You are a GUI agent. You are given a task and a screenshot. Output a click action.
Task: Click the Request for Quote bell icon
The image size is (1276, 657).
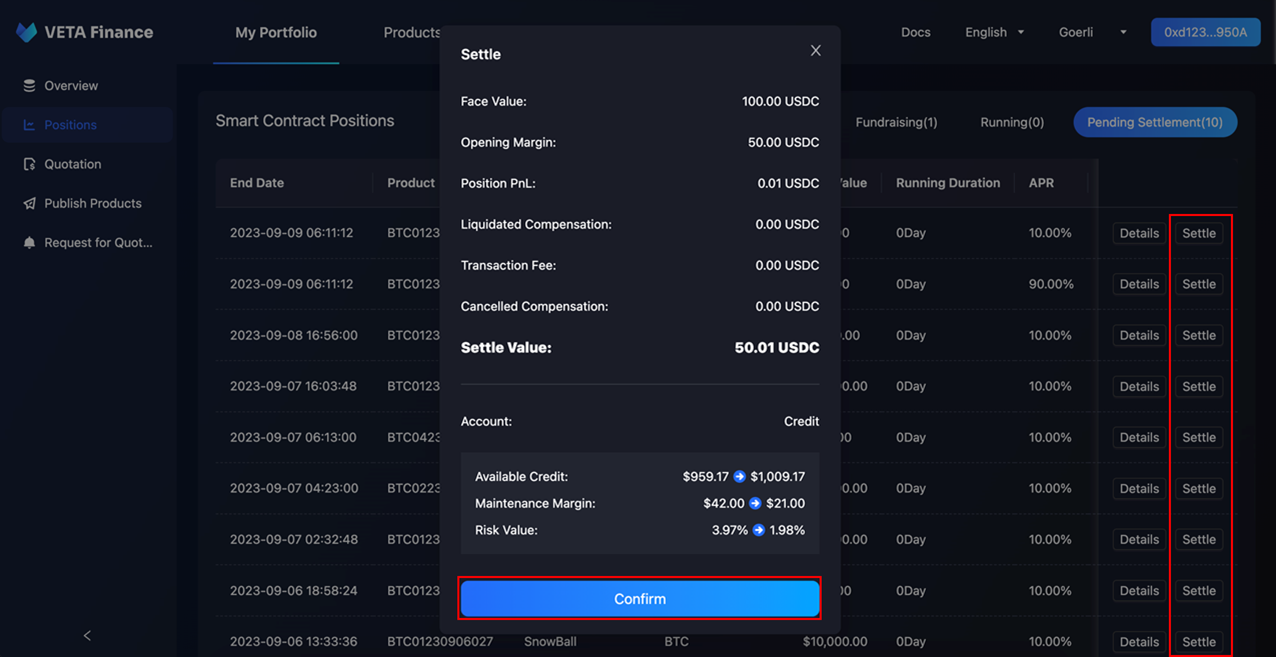coord(29,242)
